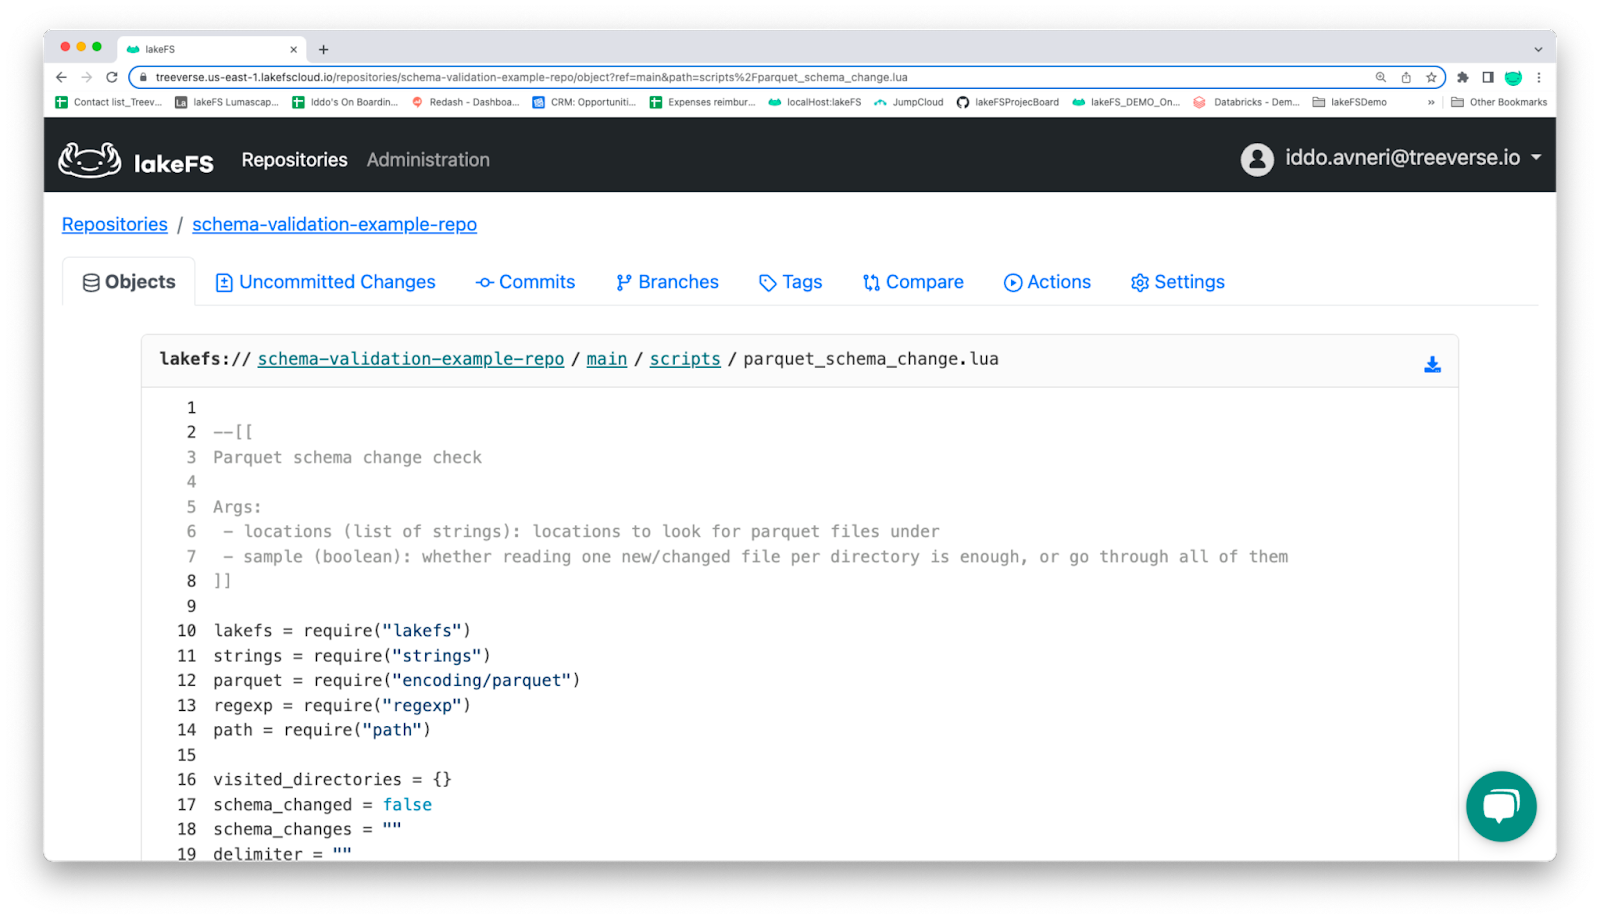
Task: Go to the Actions tab
Action: (1047, 282)
